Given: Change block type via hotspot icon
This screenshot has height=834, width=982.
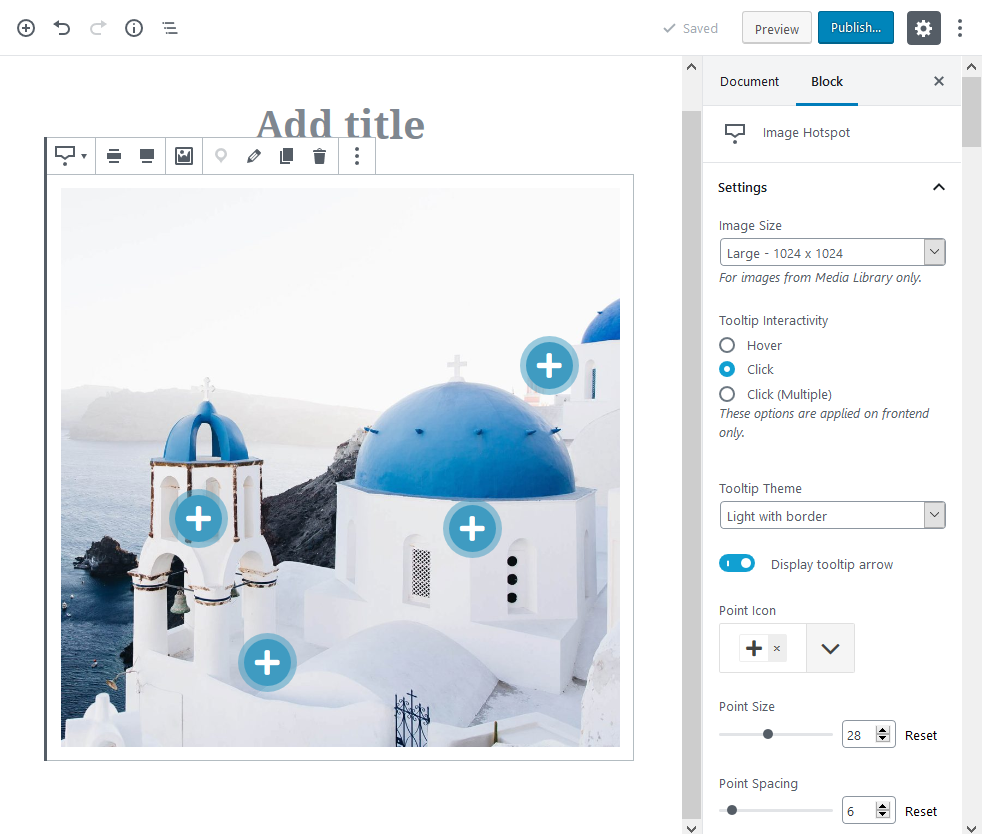Looking at the screenshot, I should click(x=70, y=156).
